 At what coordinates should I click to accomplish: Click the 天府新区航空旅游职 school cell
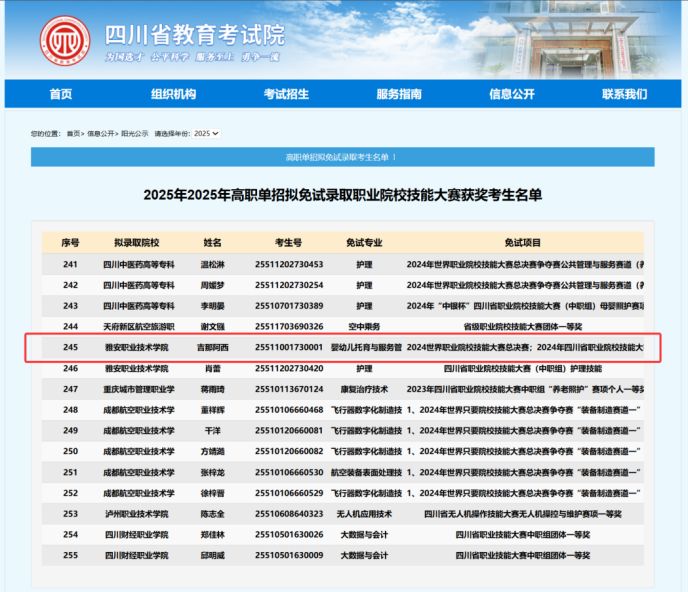tap(139, 326)
